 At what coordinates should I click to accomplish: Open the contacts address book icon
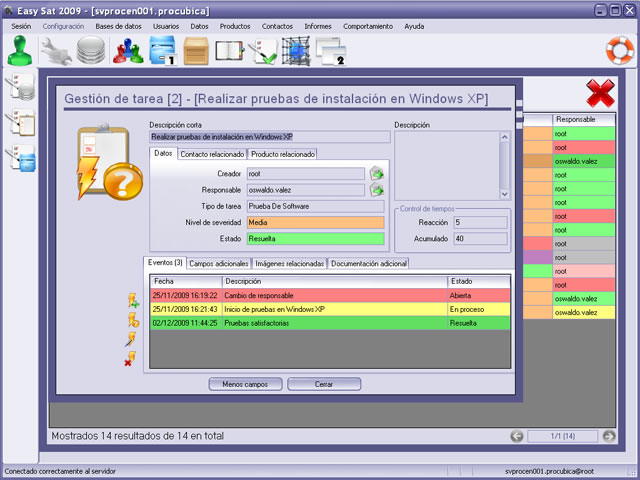[229, 51]
